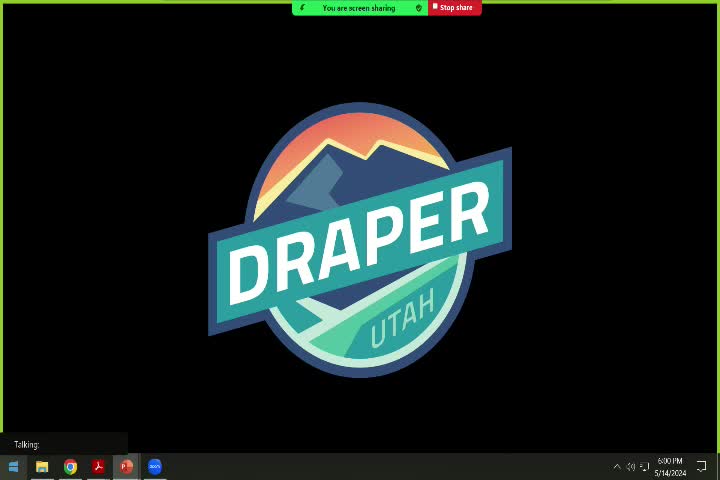The image size is (720, 480).
Task: Switch to PowerPoint in the taskbar
Action: point(126,467)
